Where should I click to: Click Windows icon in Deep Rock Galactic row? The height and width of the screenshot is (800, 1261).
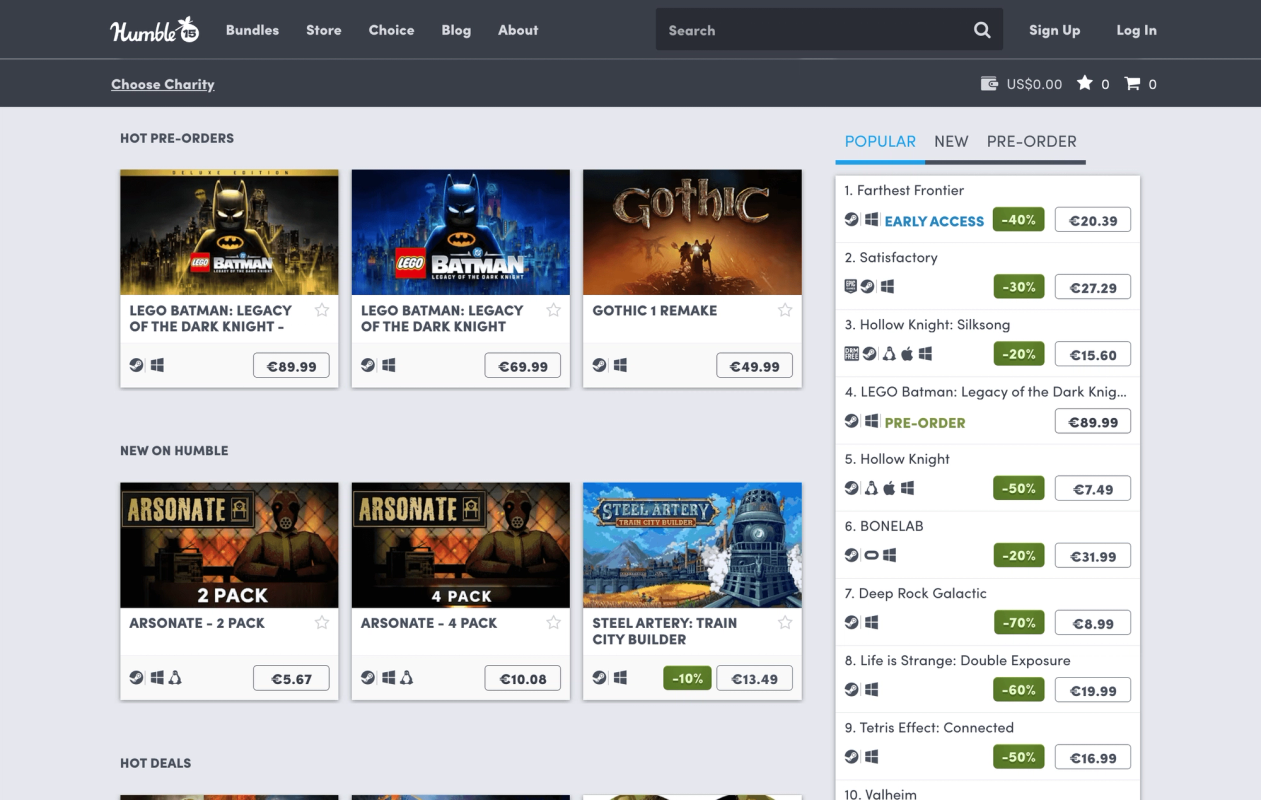[x=871, y=622]
